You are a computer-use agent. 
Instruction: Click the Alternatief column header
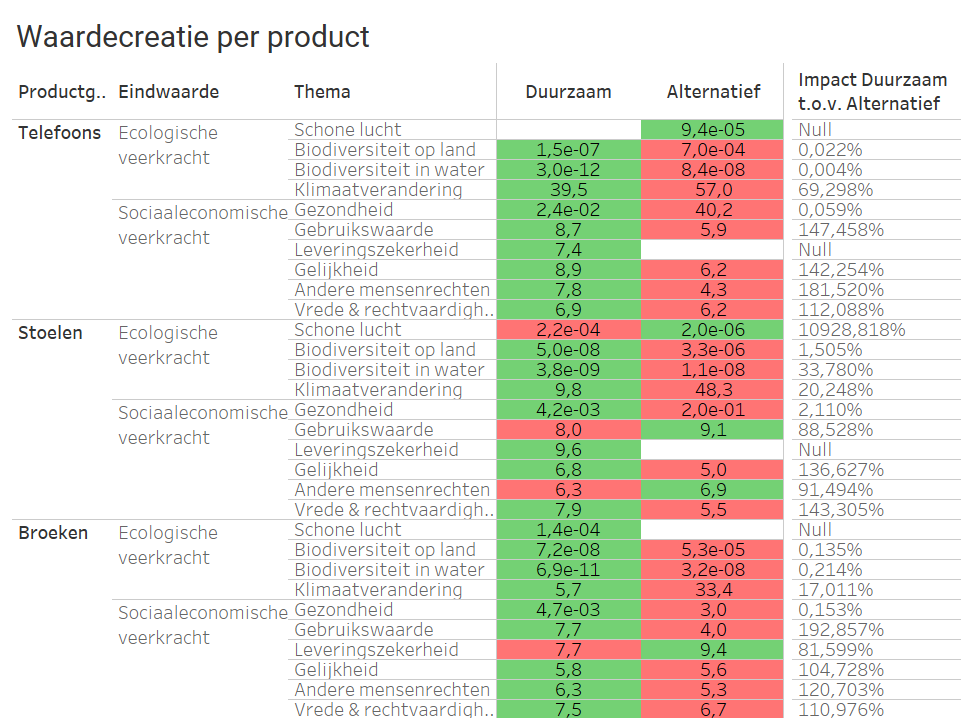pos(713,92)
